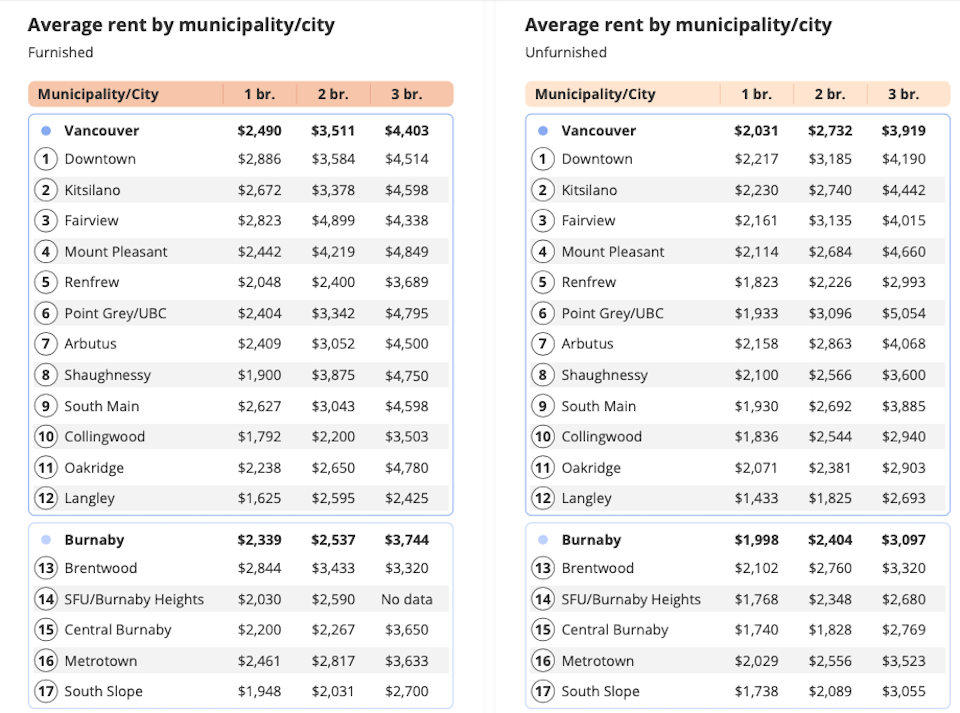Viewport: 960px width, 713px height.
Task: Click the blue Vancouver dot in Furnished table
Action: (x=46, y=130)
